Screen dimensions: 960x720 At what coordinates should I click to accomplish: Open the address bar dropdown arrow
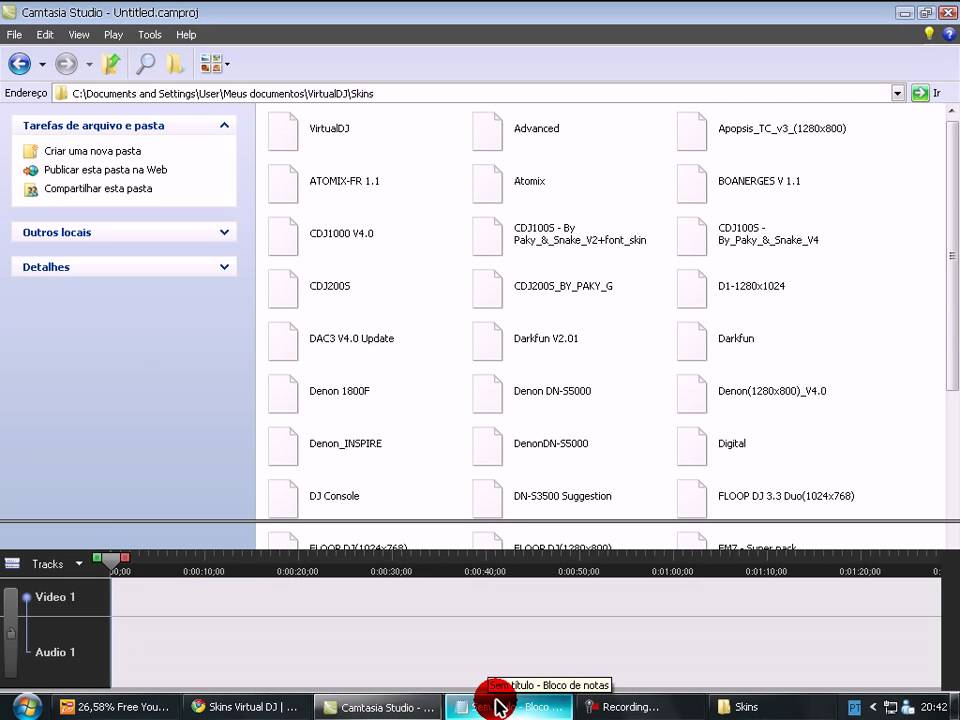898,94
